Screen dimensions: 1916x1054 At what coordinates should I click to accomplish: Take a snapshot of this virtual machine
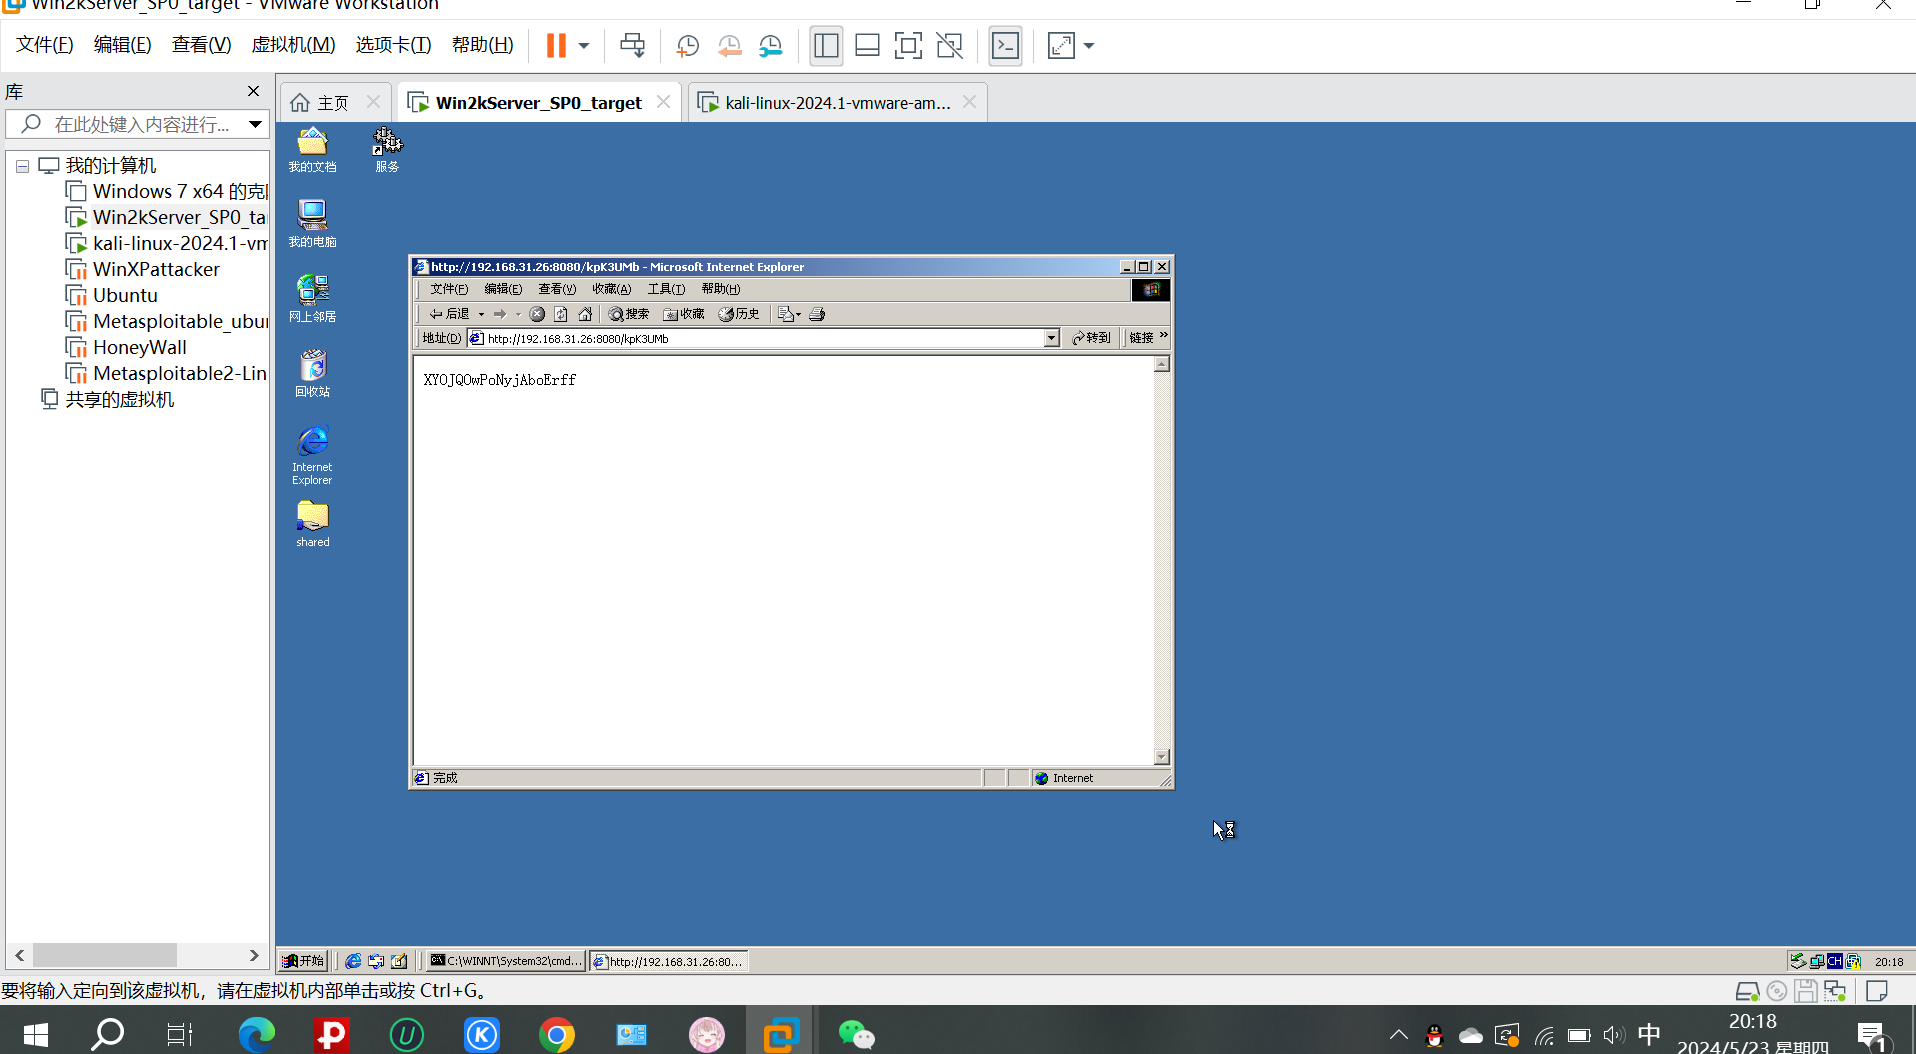coord(688,45)
